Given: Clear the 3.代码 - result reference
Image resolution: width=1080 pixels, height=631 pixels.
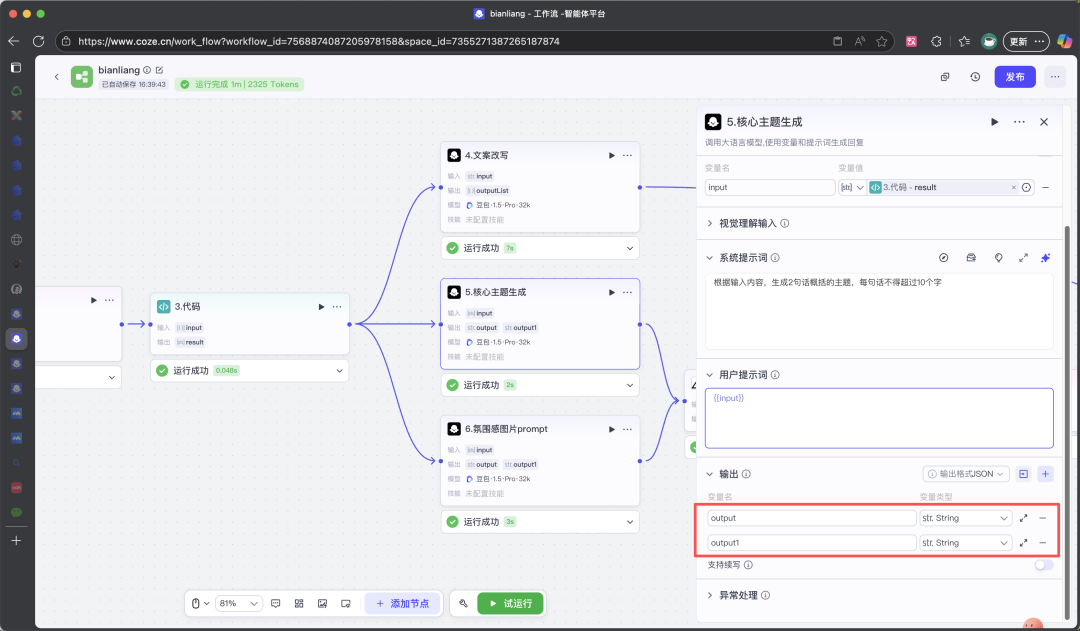Looking at the screenshot, I should 1014,187.
